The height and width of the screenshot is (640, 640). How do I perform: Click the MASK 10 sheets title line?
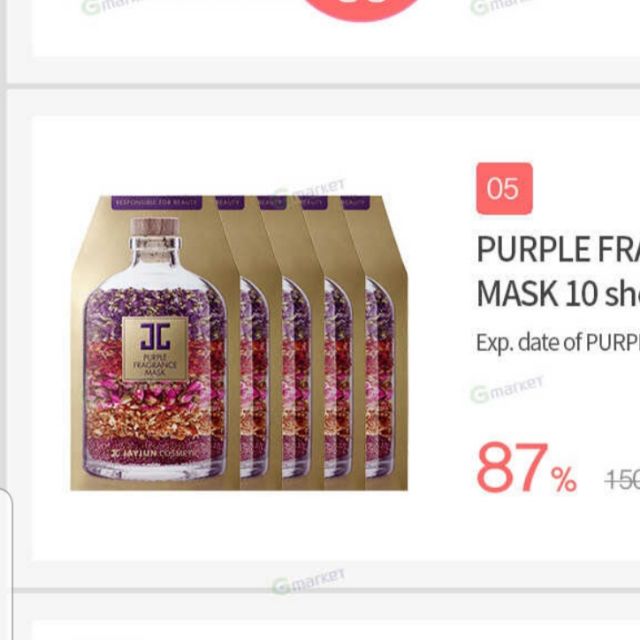[x=558, y=293]
